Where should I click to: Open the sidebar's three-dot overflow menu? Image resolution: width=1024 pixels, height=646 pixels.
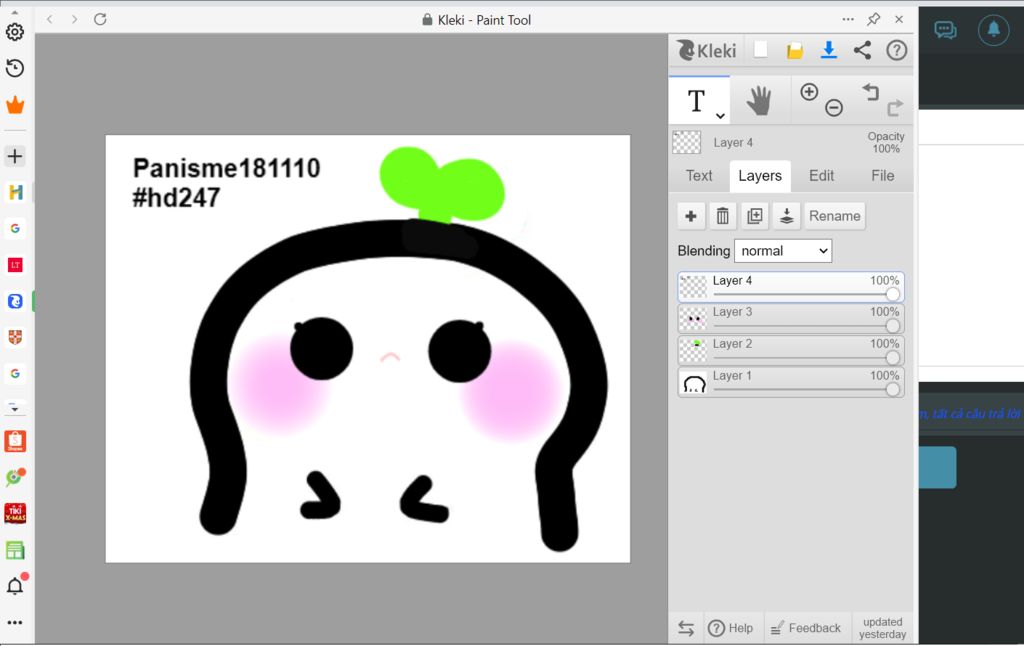[15, 622]
